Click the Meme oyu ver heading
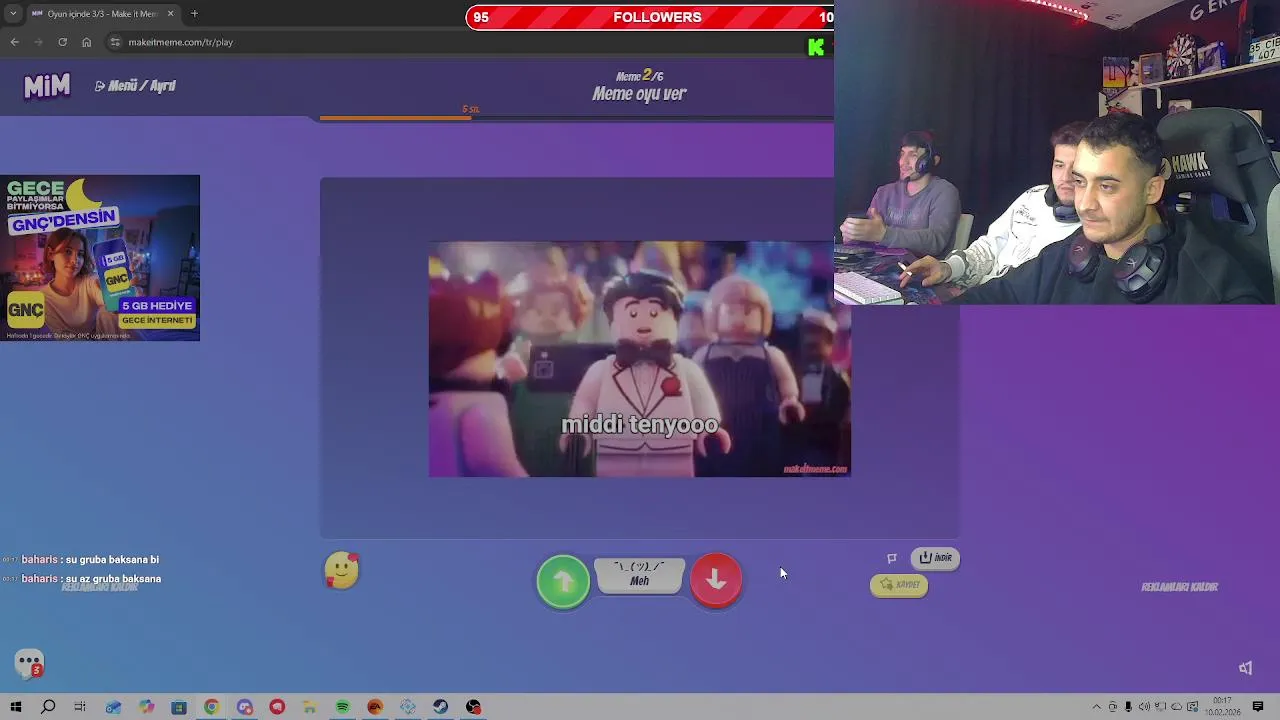Image resolution: width=1280 pixels, height=720 pixels. (639, 94)
